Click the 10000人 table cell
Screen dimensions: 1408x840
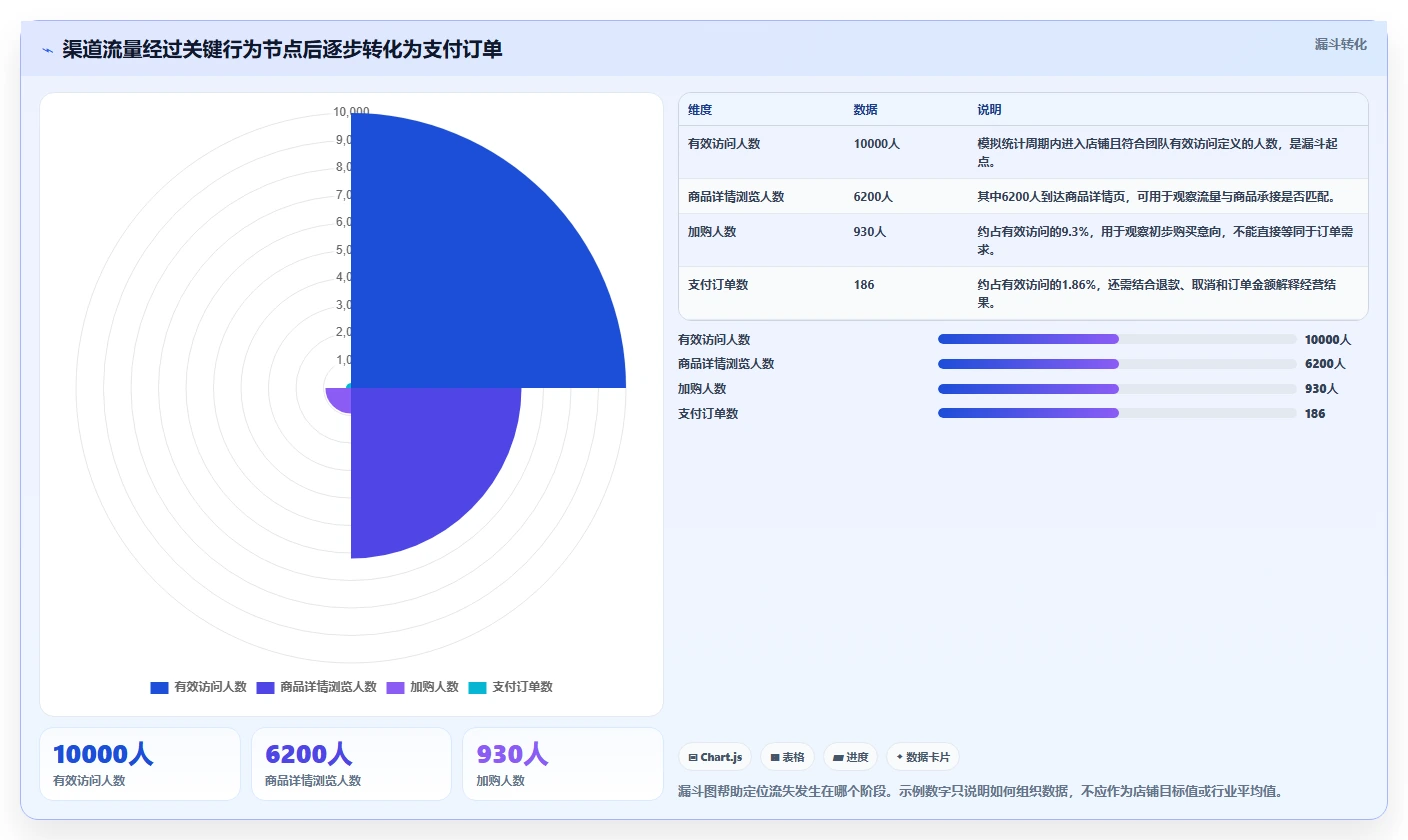coord(877,144)
